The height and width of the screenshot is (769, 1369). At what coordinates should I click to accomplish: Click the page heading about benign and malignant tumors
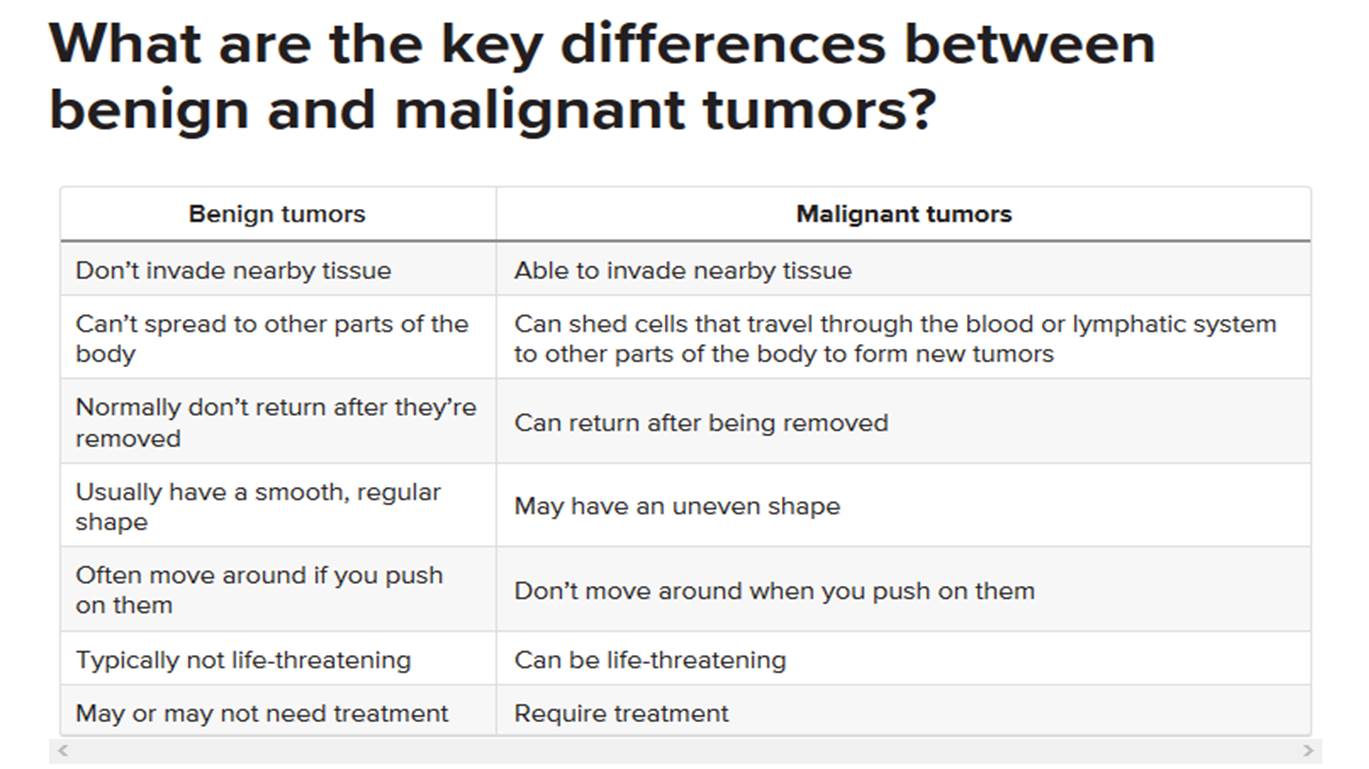602,76
